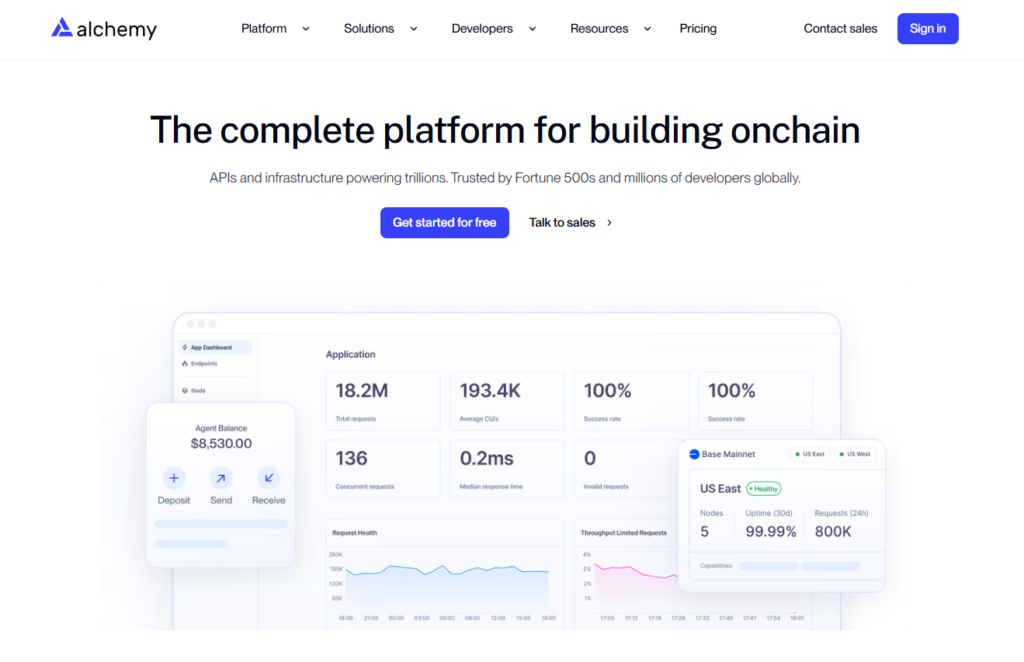Click the Endpoints sidebar icon
1024x662 pixels.
coord(185,364)
